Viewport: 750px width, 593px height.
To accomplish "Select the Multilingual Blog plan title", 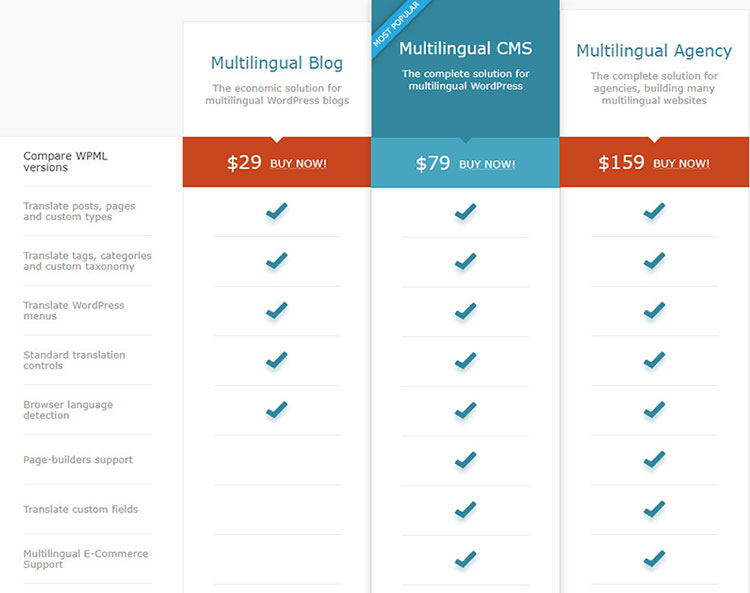I will (277, 64).
